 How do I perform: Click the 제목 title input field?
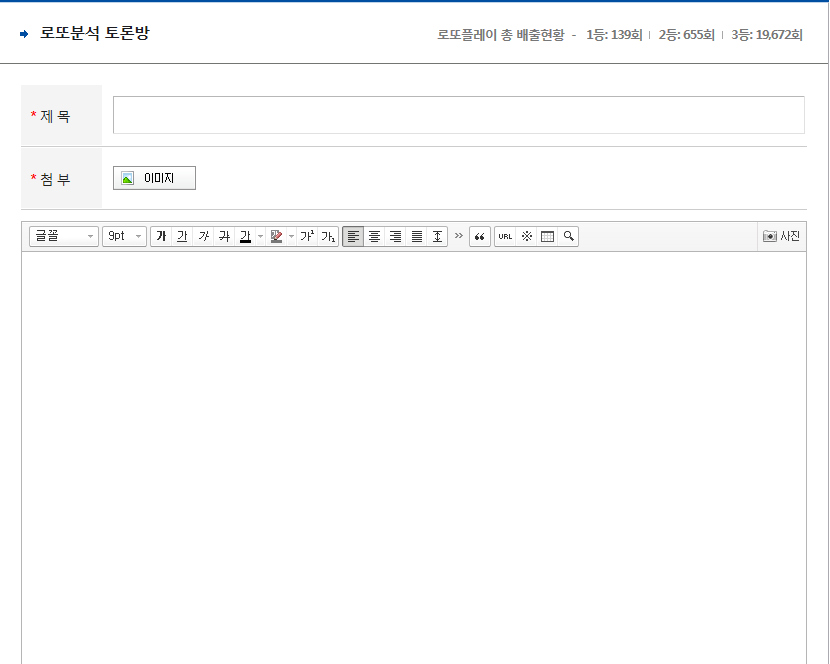pos(458,115)
